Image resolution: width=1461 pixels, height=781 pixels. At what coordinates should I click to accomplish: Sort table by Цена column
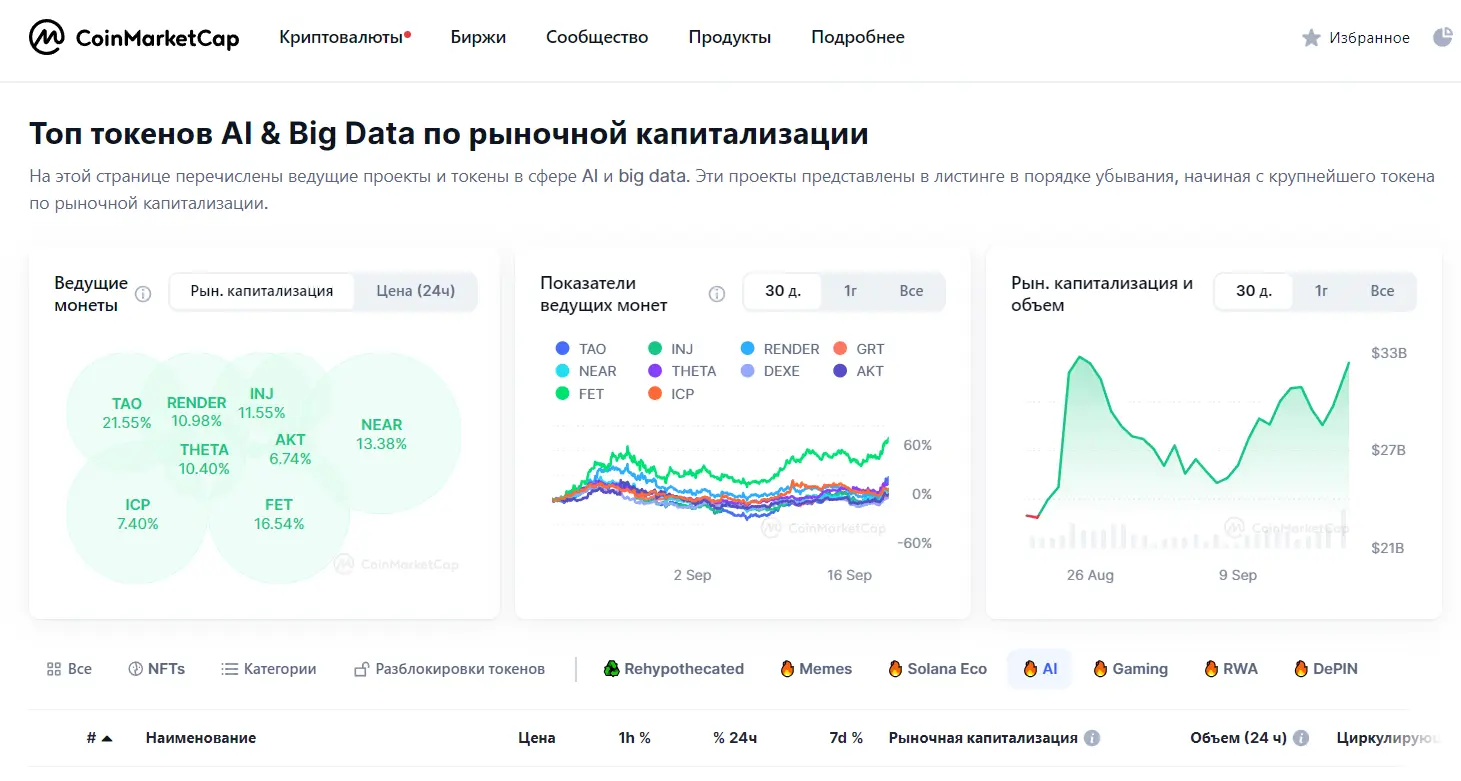(537, 738)
